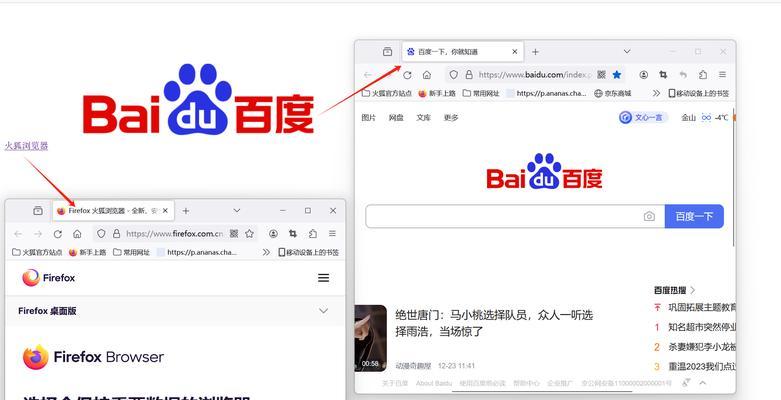Click the 网盘 link on the Baidu page

click(x=396, y=118)
